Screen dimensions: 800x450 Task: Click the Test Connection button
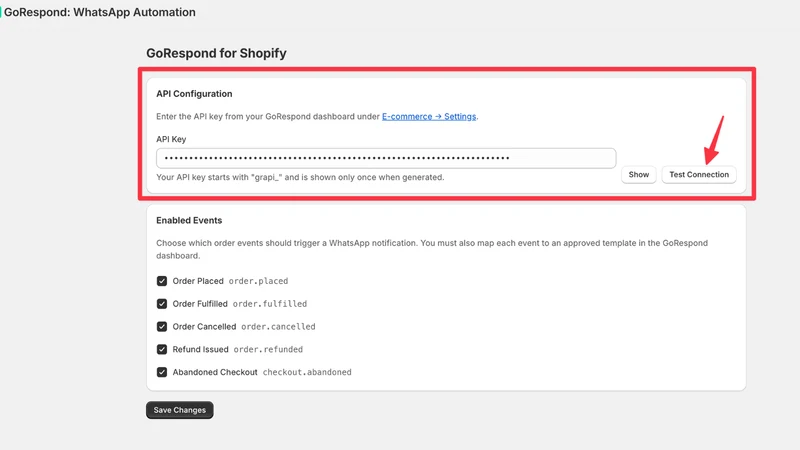pos(698,174)
